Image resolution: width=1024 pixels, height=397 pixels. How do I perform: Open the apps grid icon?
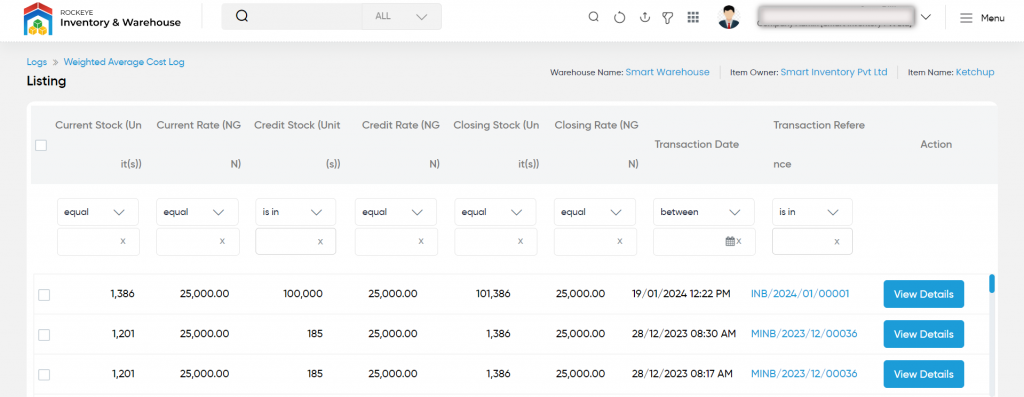[x=694, y=17]
